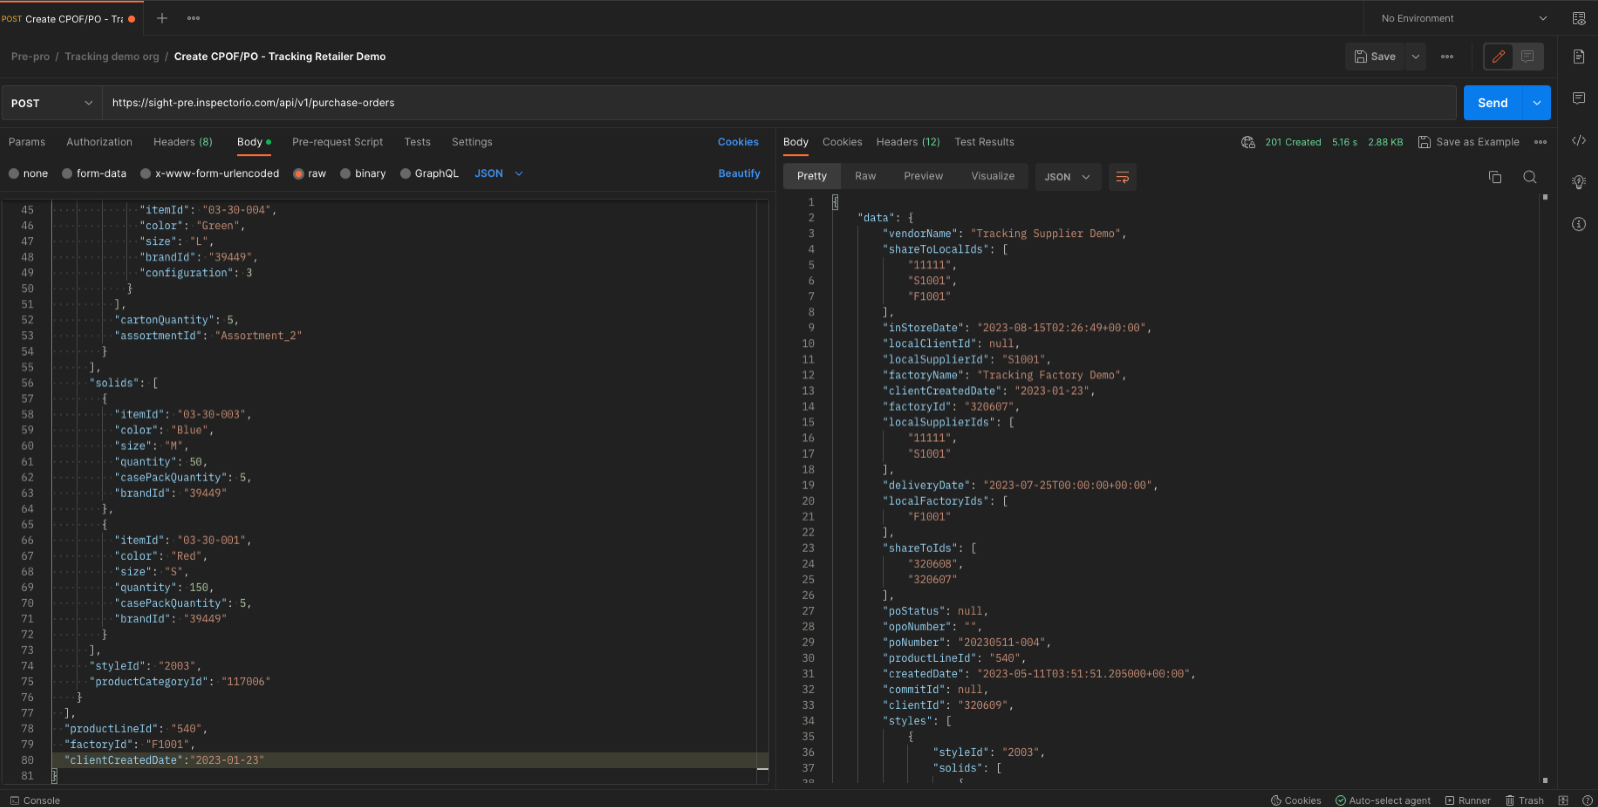The width and height of the screenshot is (1598, 807).
Task: Open Pre-pro in breadcrumb
Action: tap(30, 57)
